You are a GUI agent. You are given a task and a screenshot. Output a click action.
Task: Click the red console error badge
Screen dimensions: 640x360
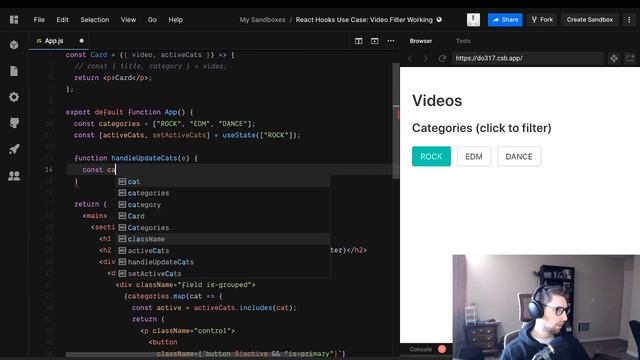442,349
